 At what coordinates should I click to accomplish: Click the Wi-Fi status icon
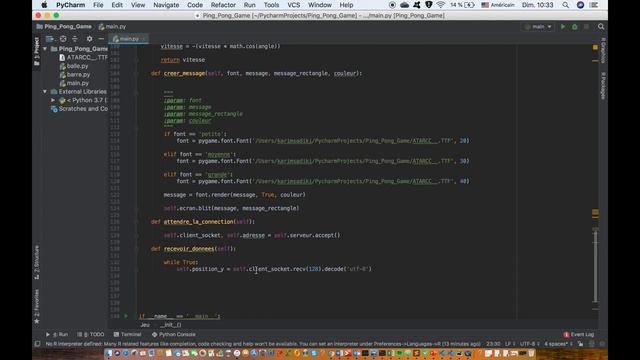point(440,5)
